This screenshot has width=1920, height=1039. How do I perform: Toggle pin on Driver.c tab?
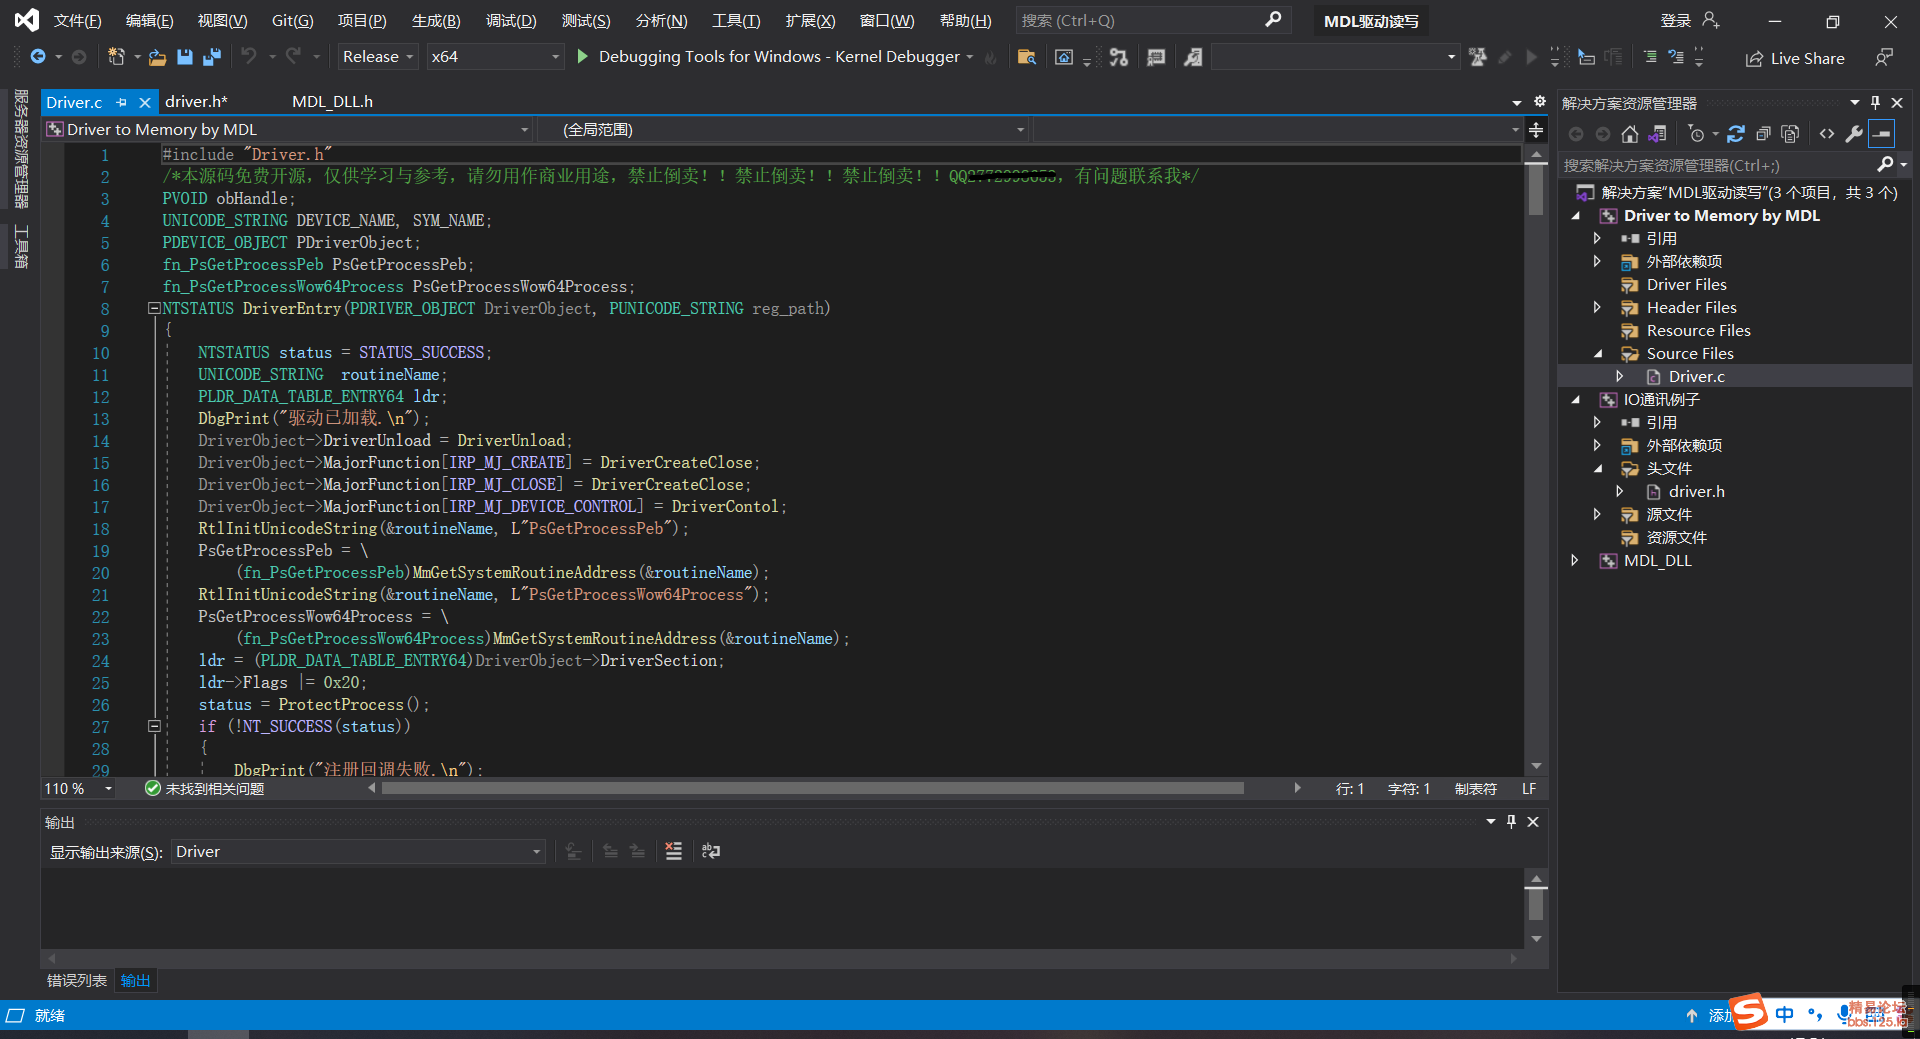coord(122,102)
